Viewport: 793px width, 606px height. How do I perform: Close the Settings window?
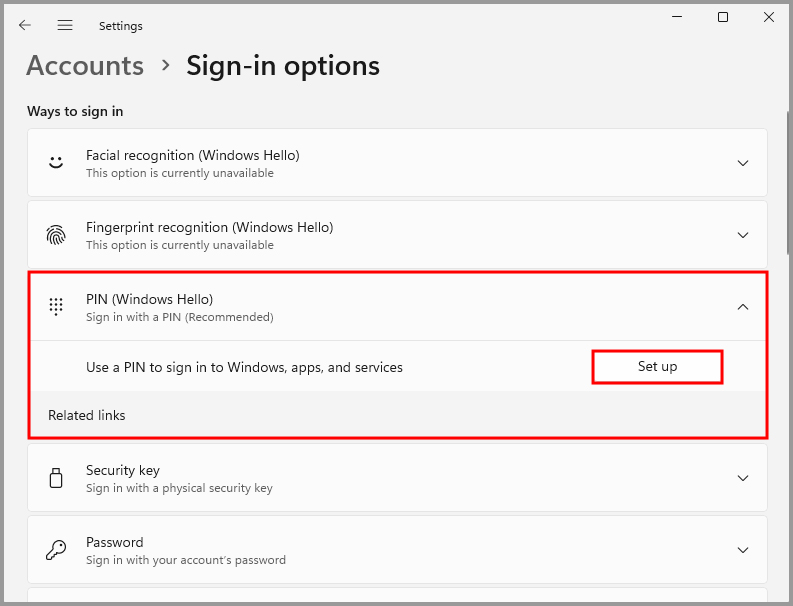(769, 17)
